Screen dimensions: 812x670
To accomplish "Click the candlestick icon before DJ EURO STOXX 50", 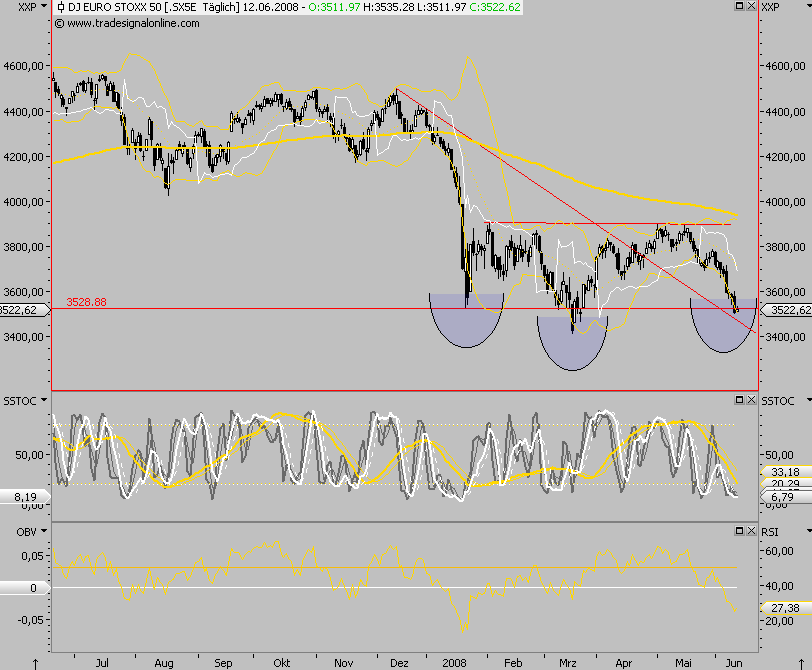I will (x=61, y=7).
